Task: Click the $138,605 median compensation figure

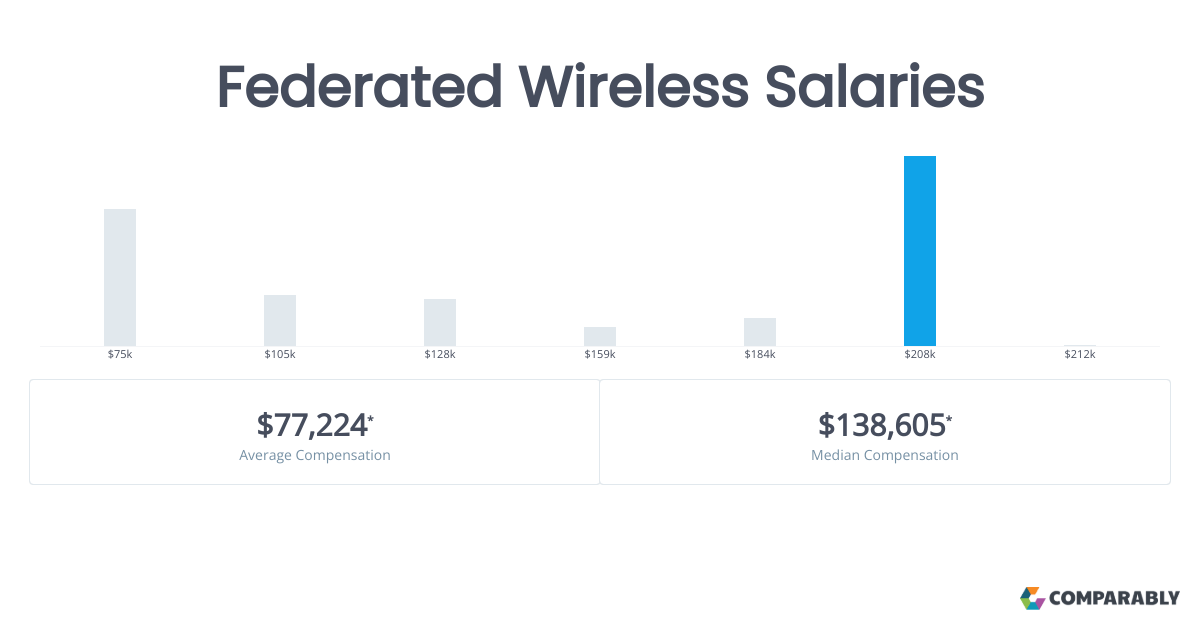Action: coord(882,425)
